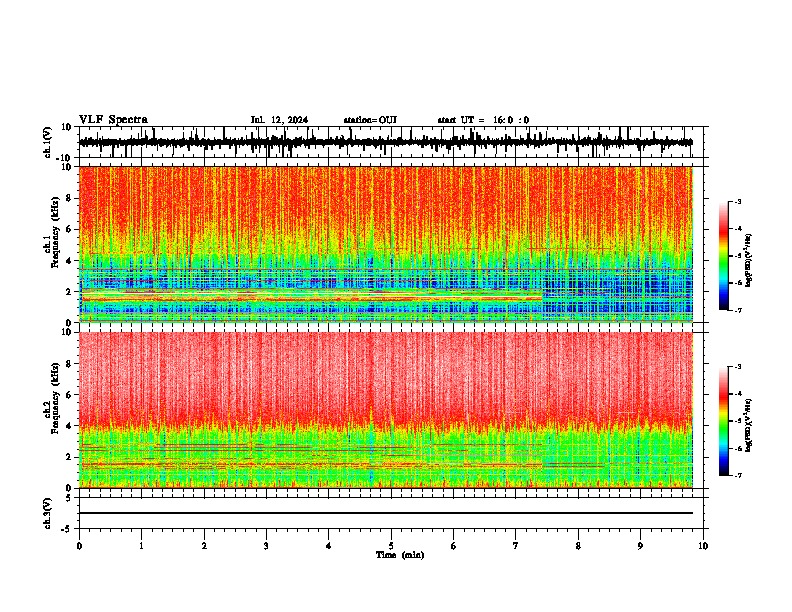The image size is (792, 612).
Task: Click the "-3" value atop ch.1 color bar
Action: point(737,201)
